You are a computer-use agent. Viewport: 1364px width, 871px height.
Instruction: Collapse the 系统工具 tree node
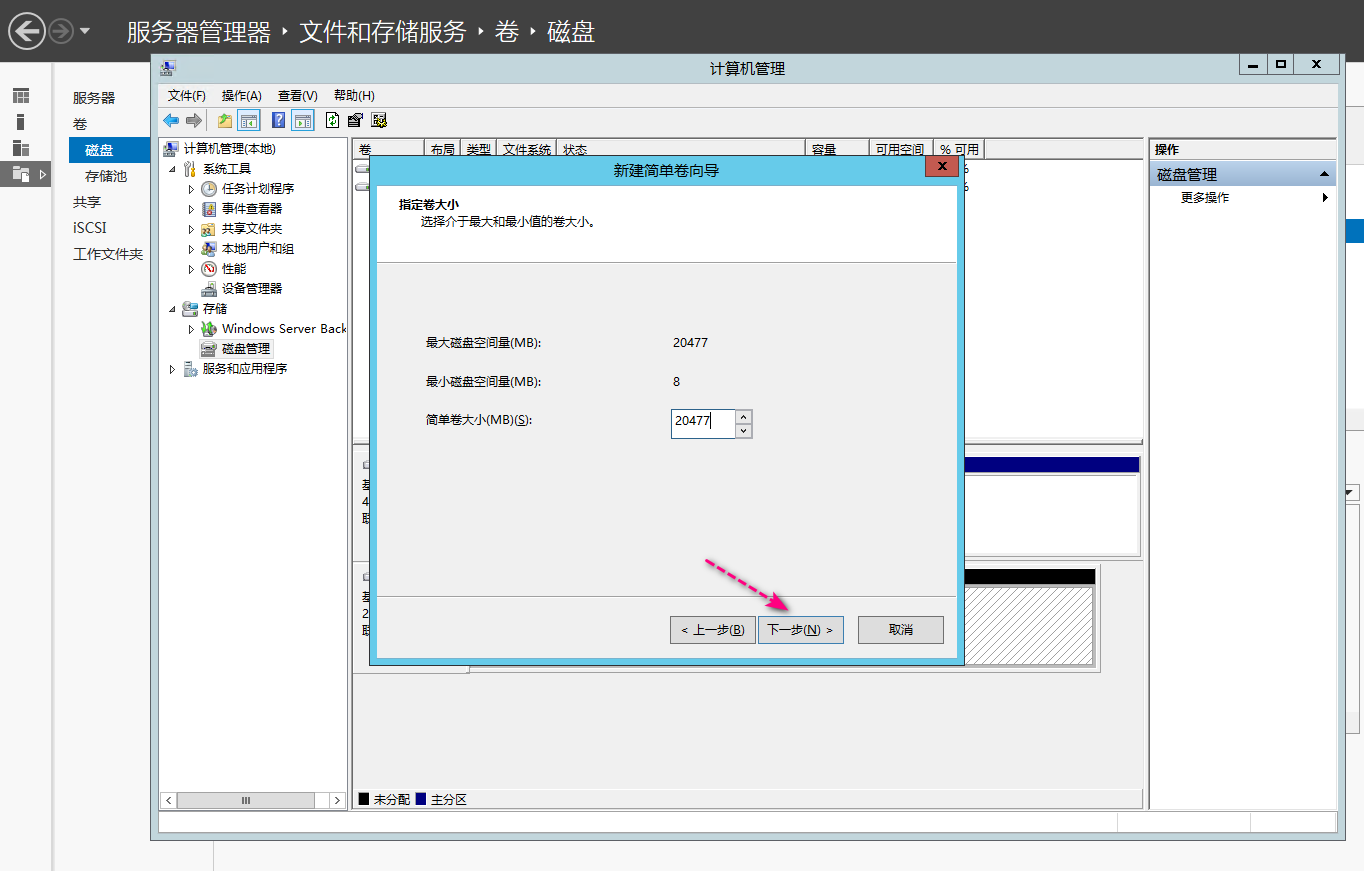pyautogui.click(x=172, y=169)
